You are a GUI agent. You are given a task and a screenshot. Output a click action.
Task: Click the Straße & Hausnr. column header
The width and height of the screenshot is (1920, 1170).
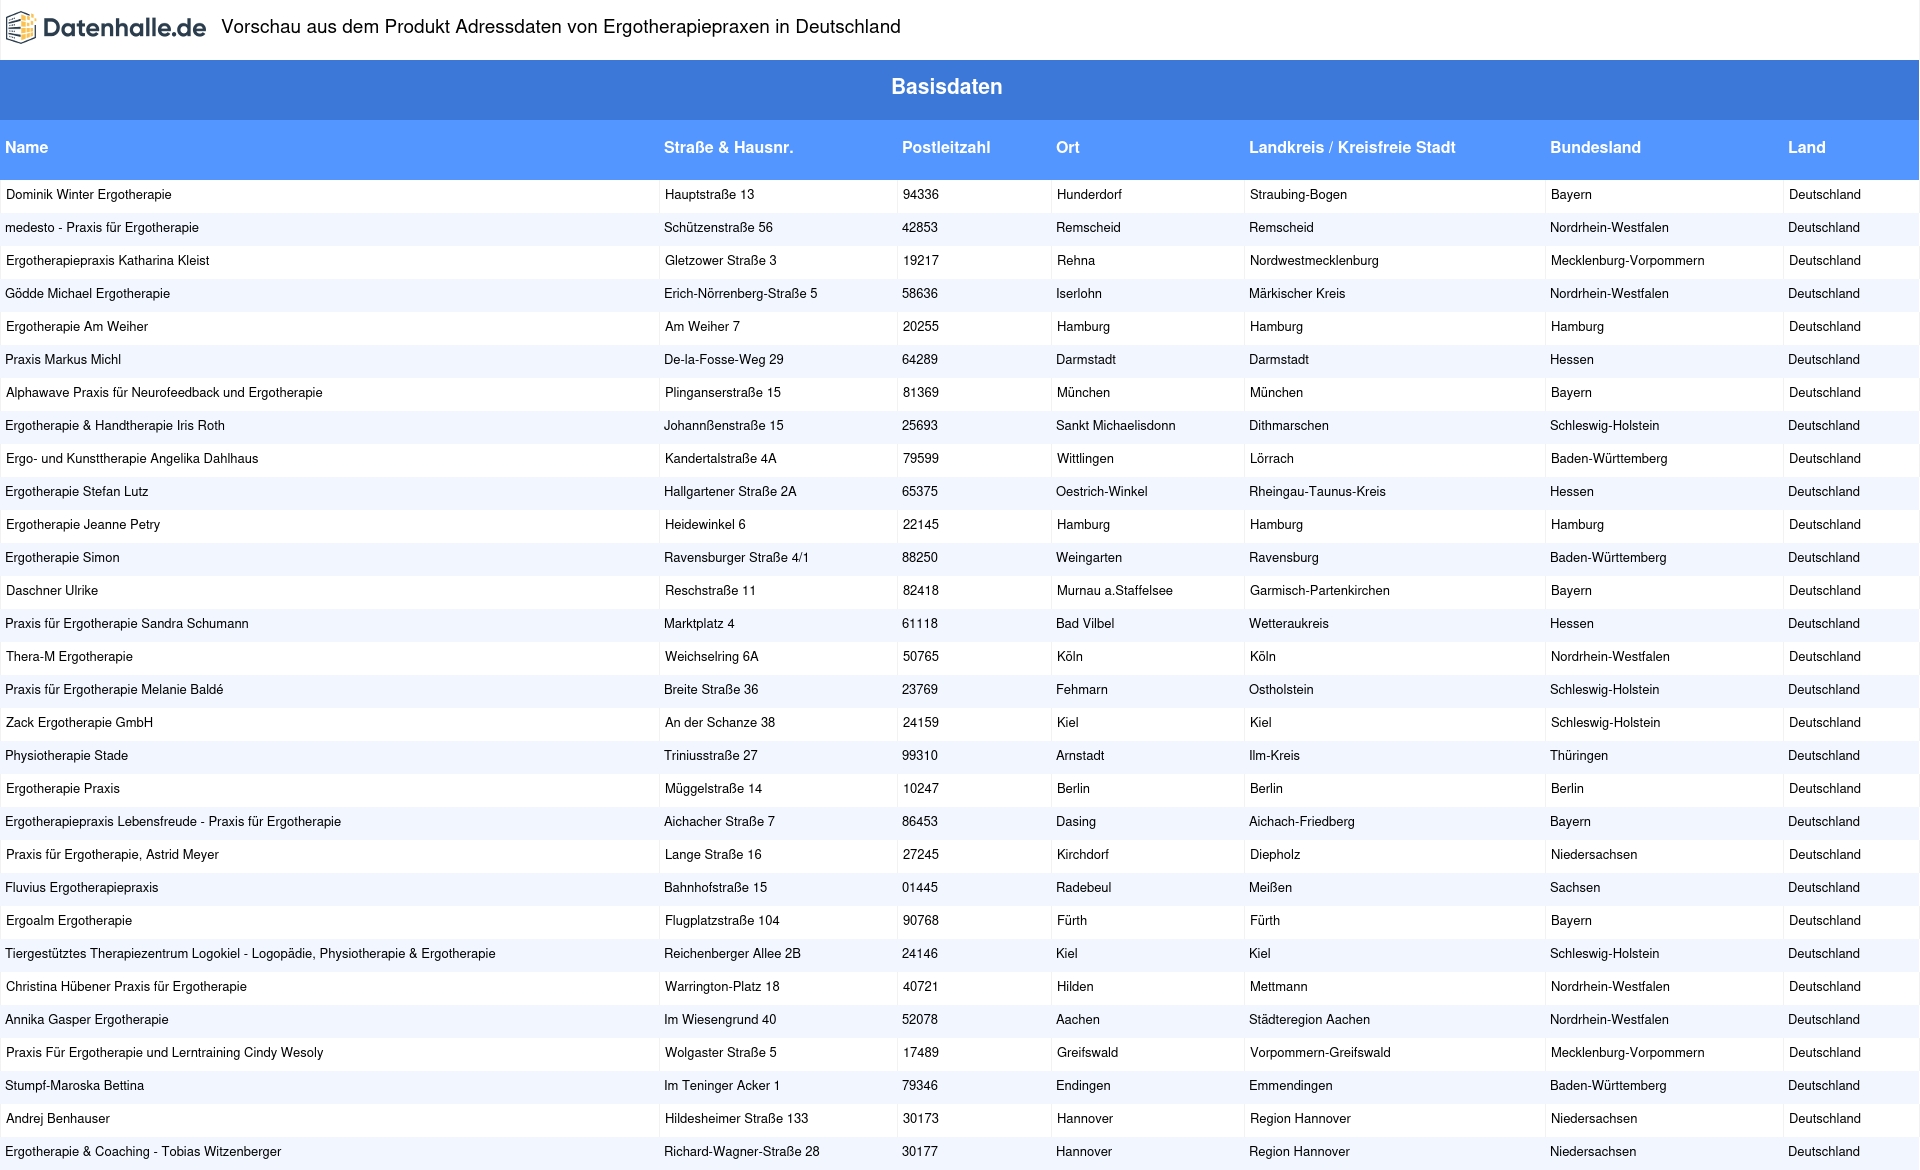[728, 148]
